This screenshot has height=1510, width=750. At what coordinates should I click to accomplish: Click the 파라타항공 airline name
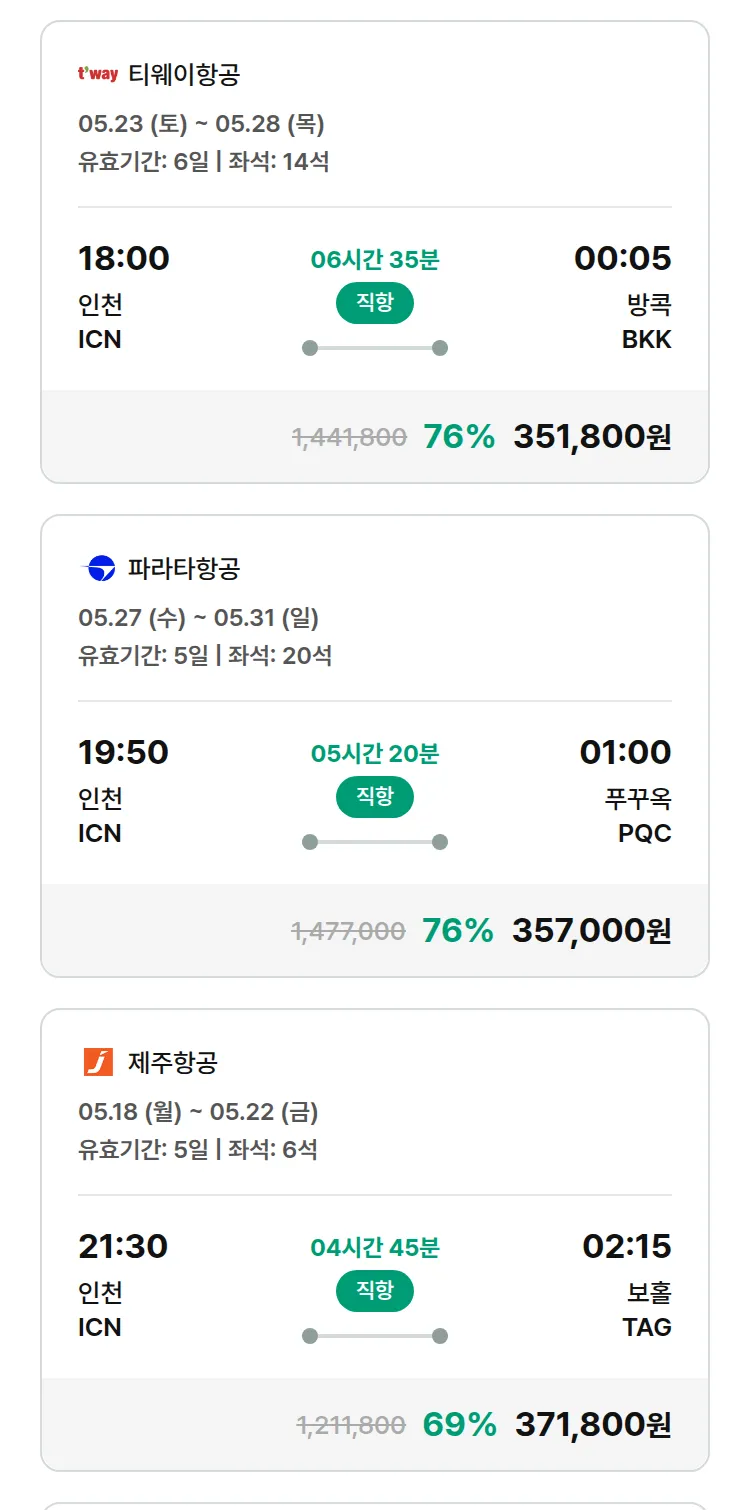pyautogui.click(x=184, y=568)
